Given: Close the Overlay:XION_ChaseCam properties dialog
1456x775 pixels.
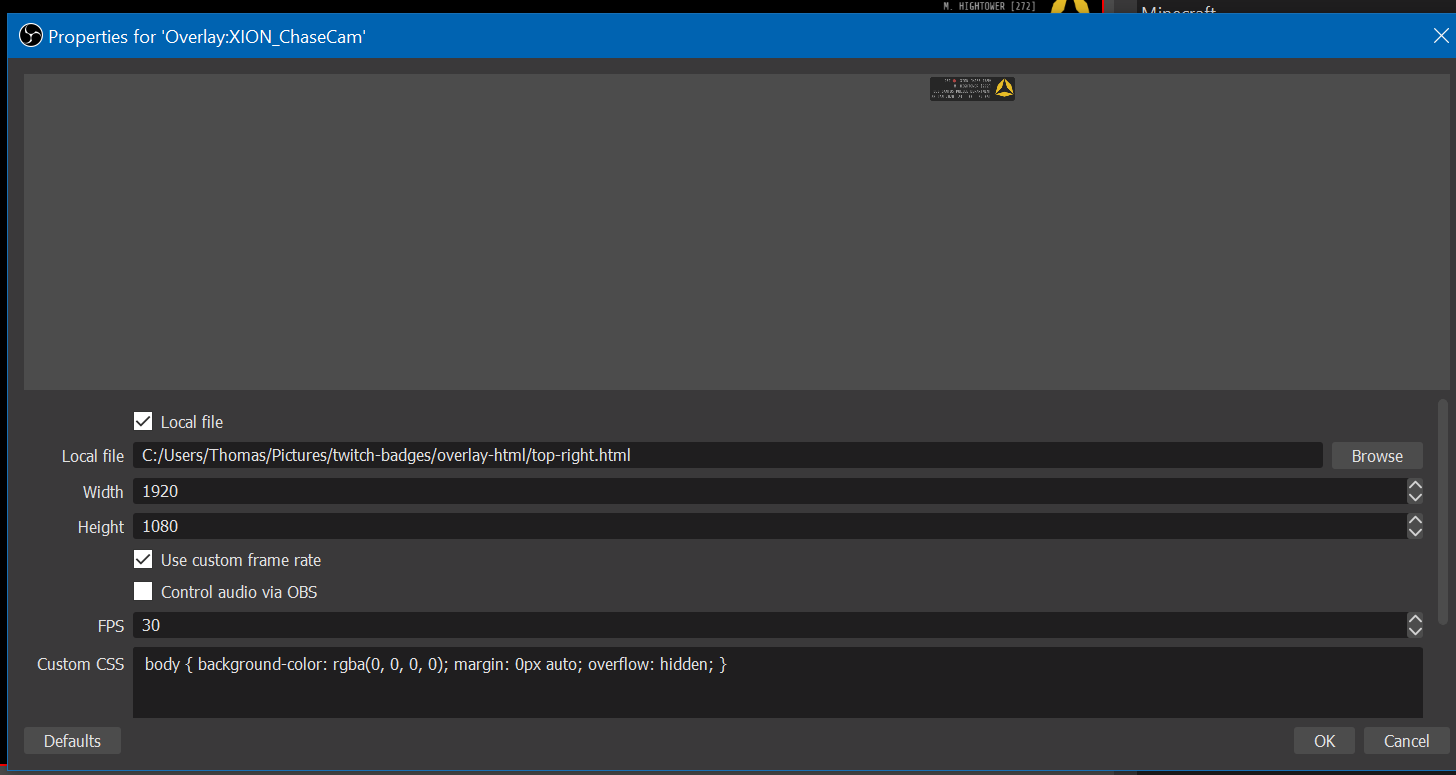Looking at the screenshot, I should coord(1440,37).
